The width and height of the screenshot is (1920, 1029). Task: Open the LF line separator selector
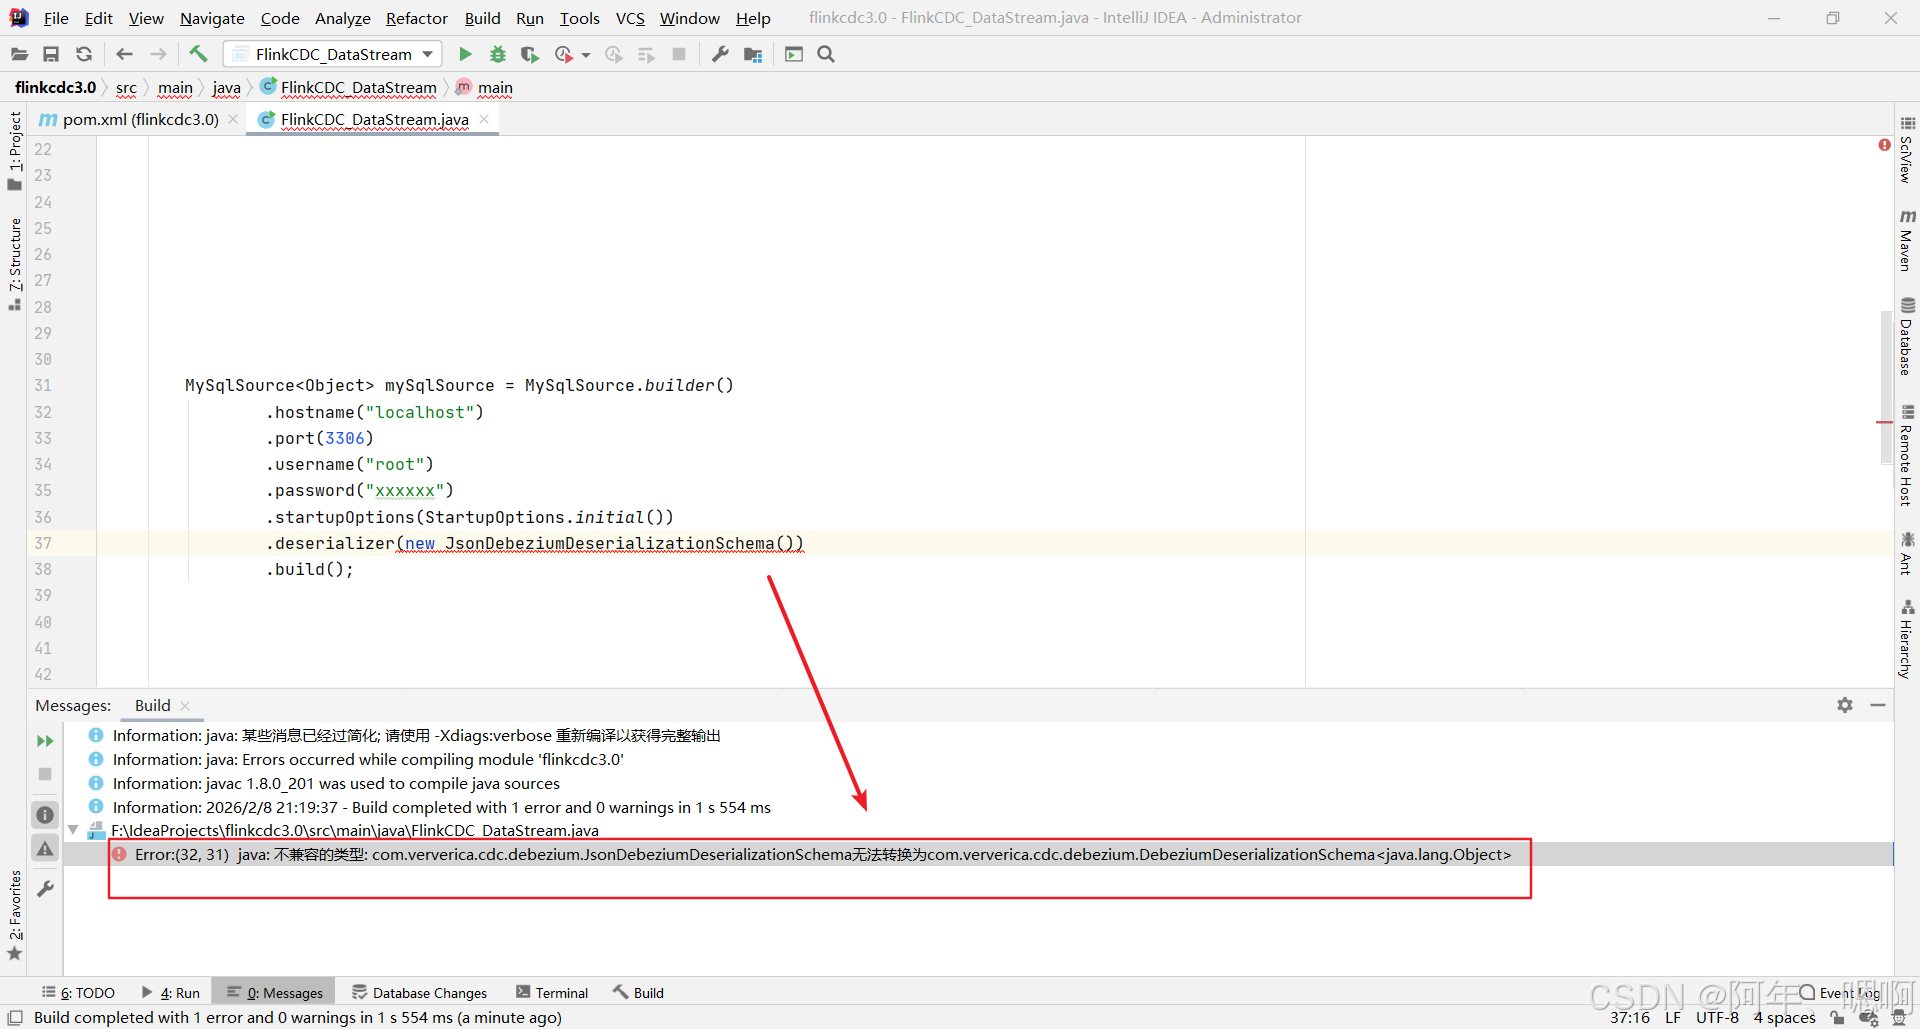coord(1673,1017)
